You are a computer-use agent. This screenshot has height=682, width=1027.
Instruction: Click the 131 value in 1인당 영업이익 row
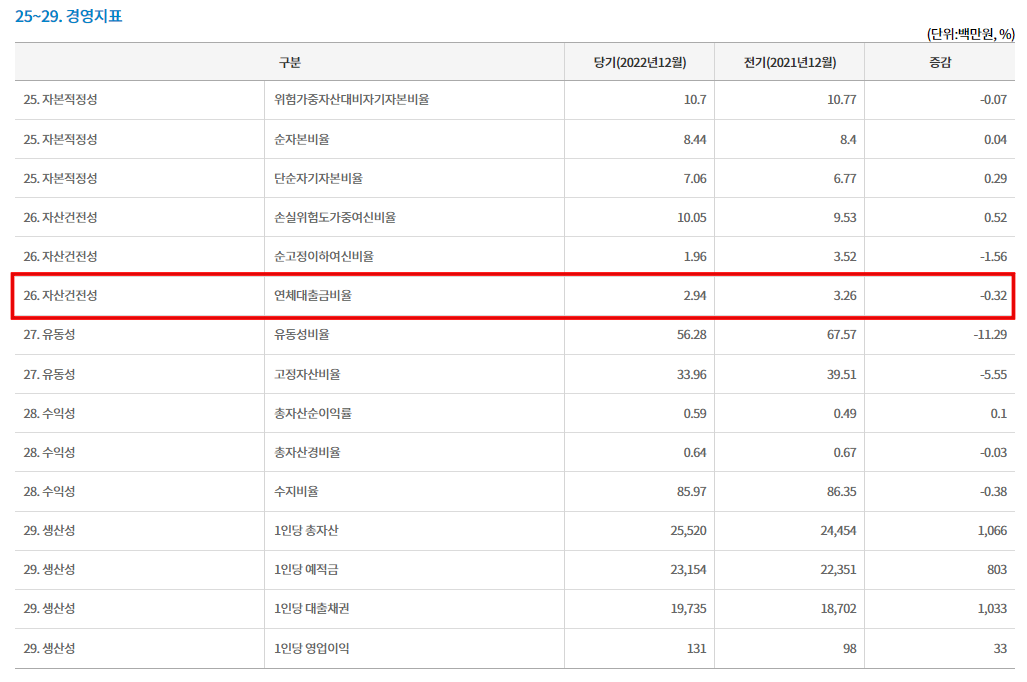pyautogui.click(x=697, y=649)
